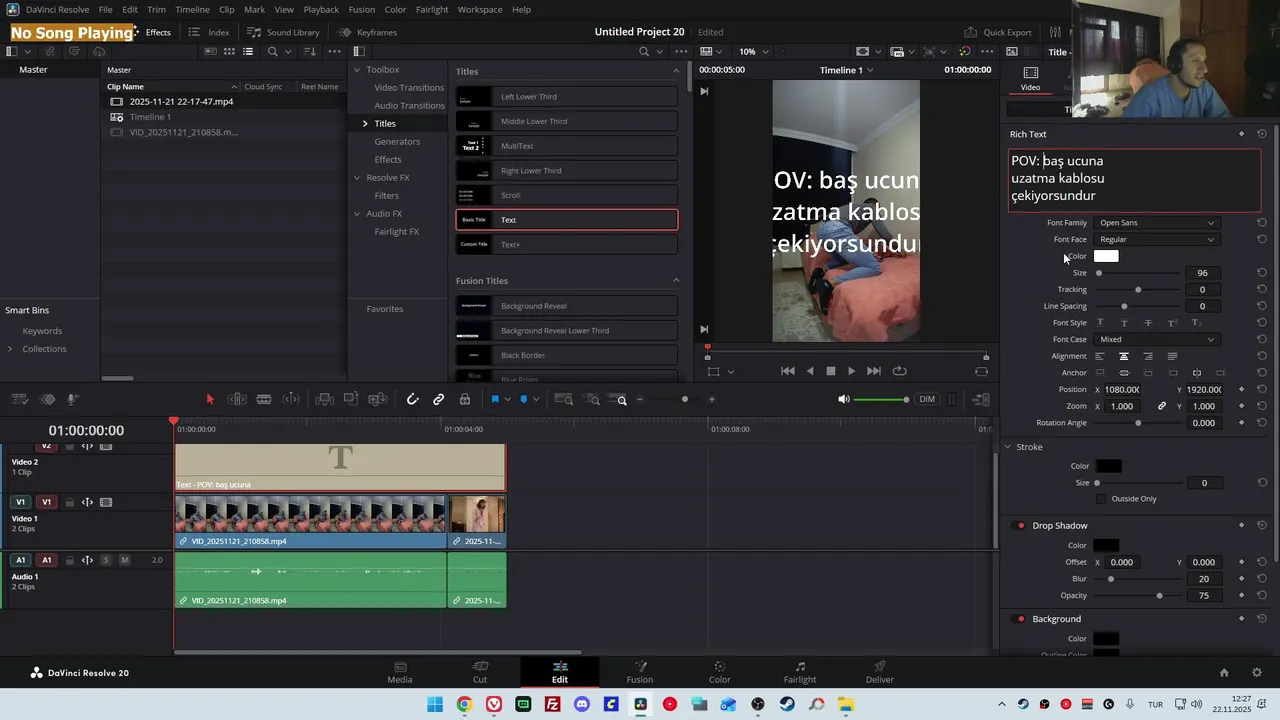Viewport: 1280px width, 720px height.
Task: Open the Deliver page
Action: [x=880, y=672]
